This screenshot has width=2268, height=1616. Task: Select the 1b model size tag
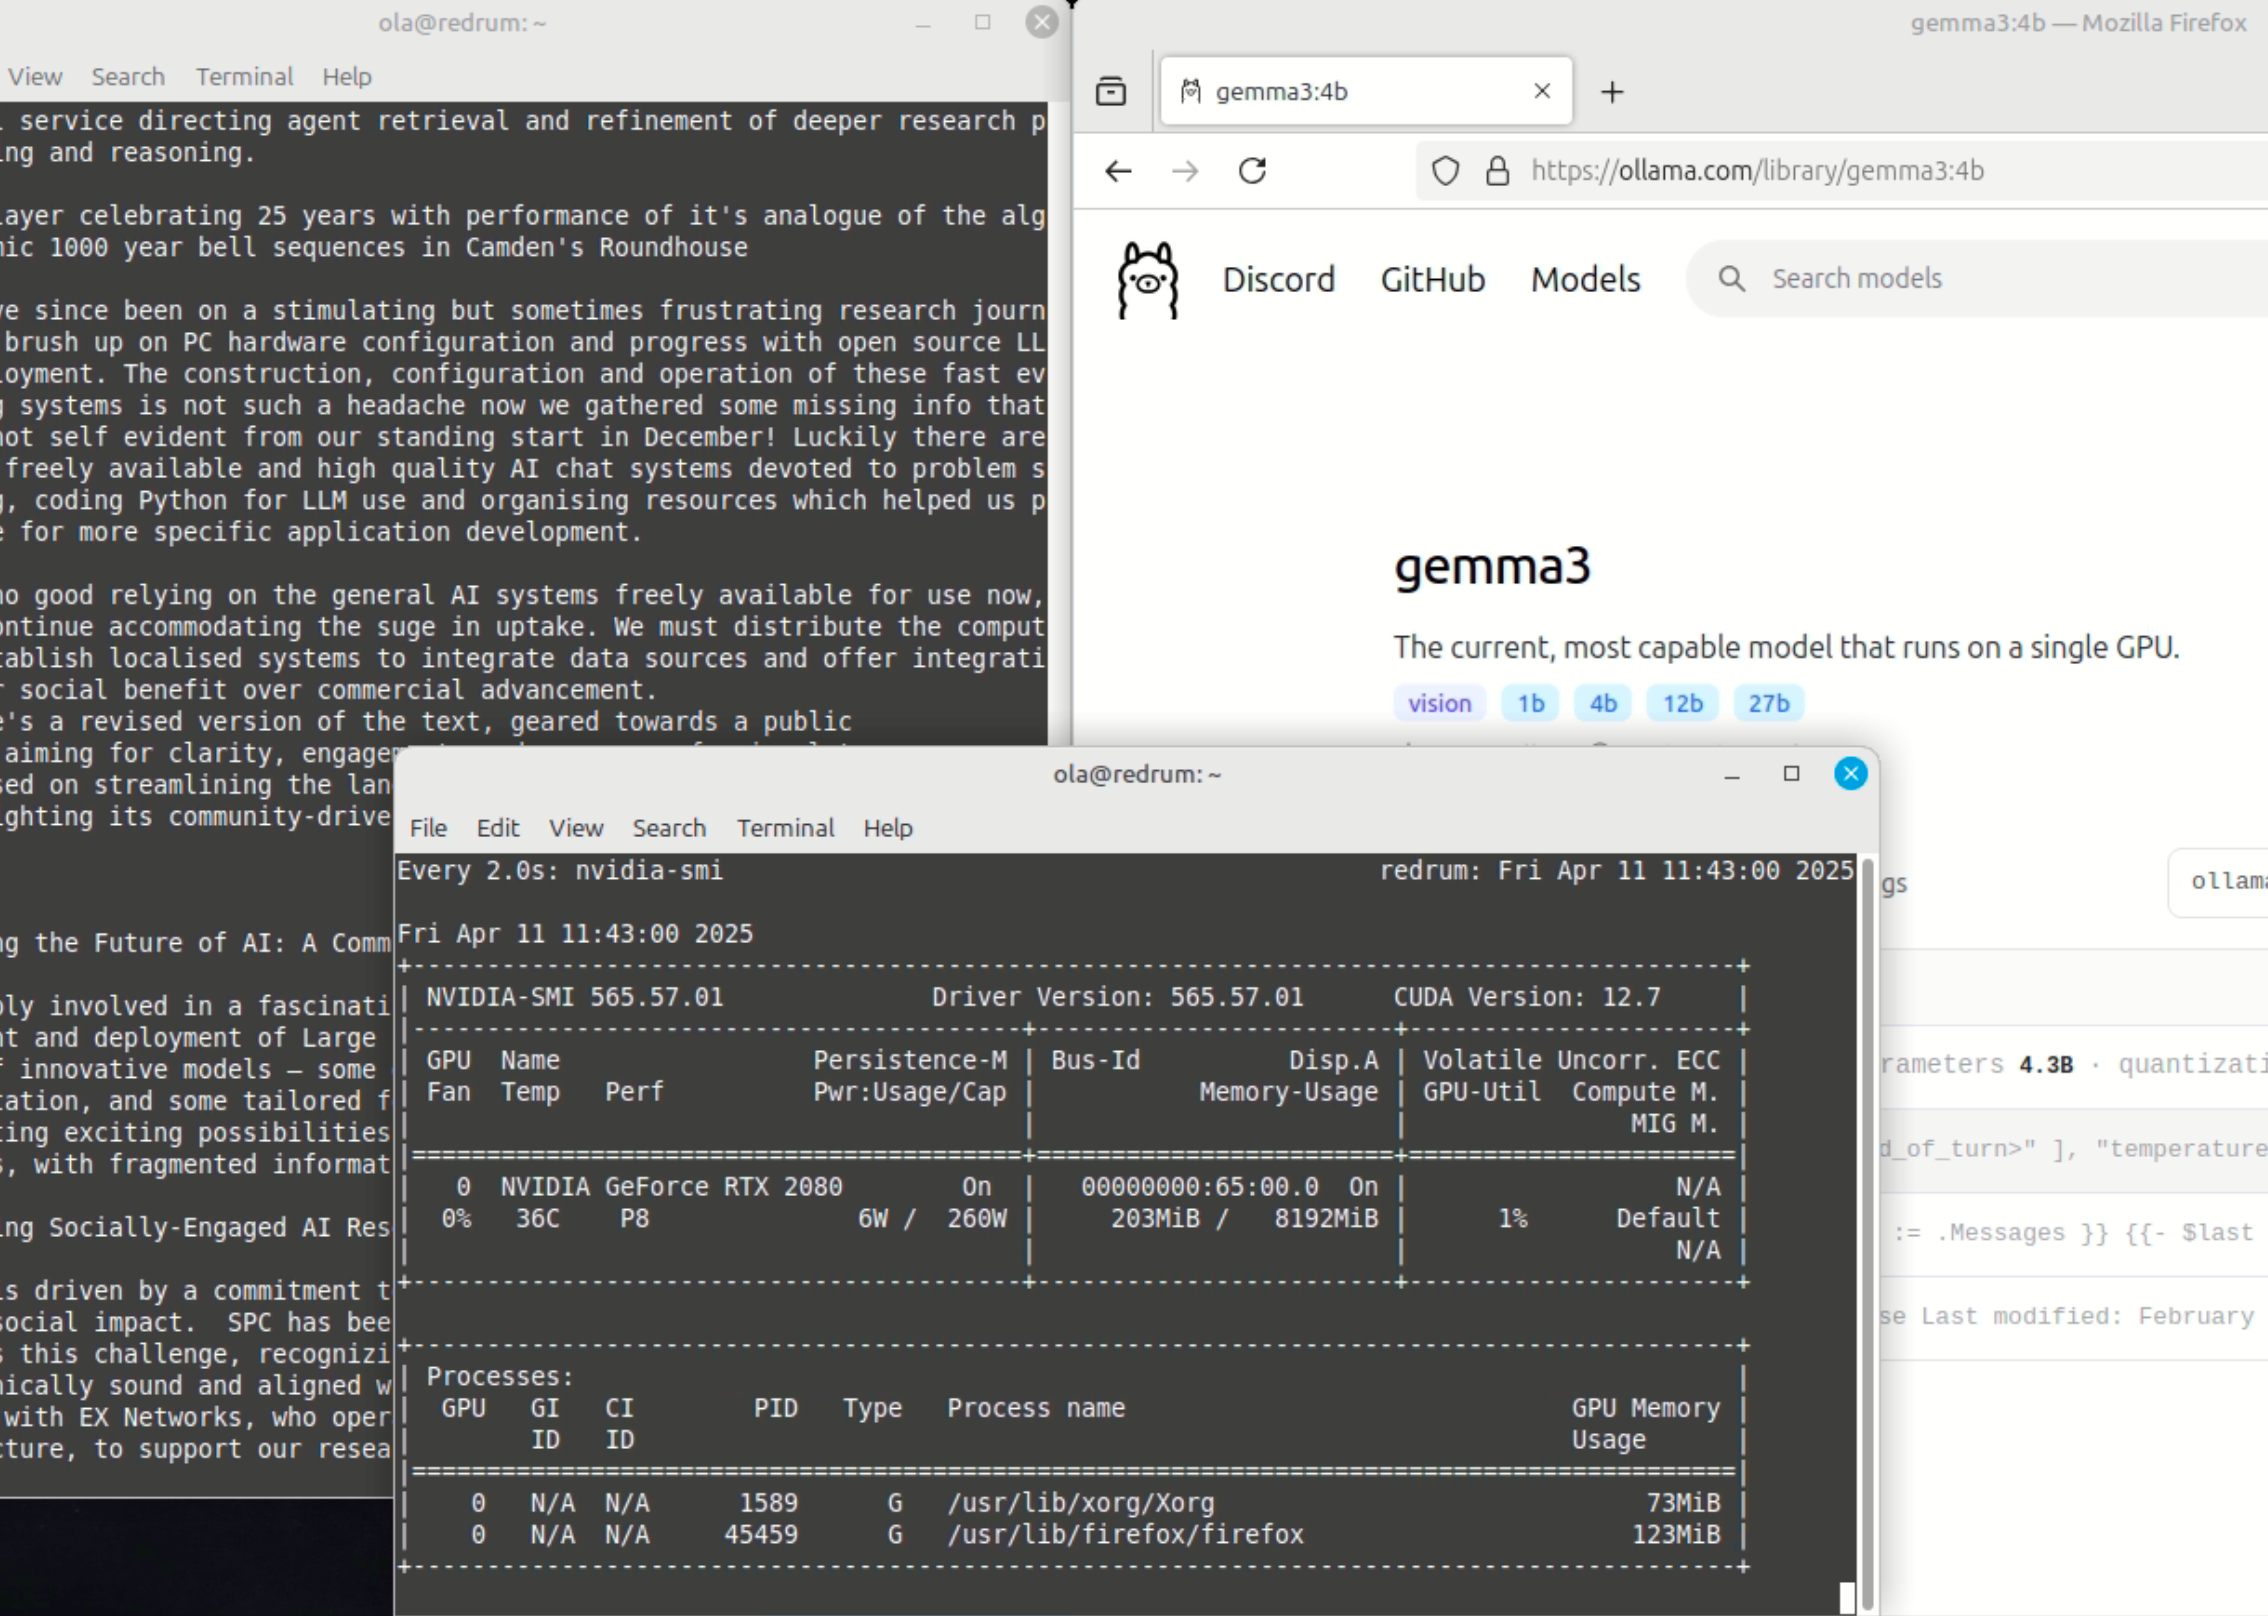click(1530, 703)
